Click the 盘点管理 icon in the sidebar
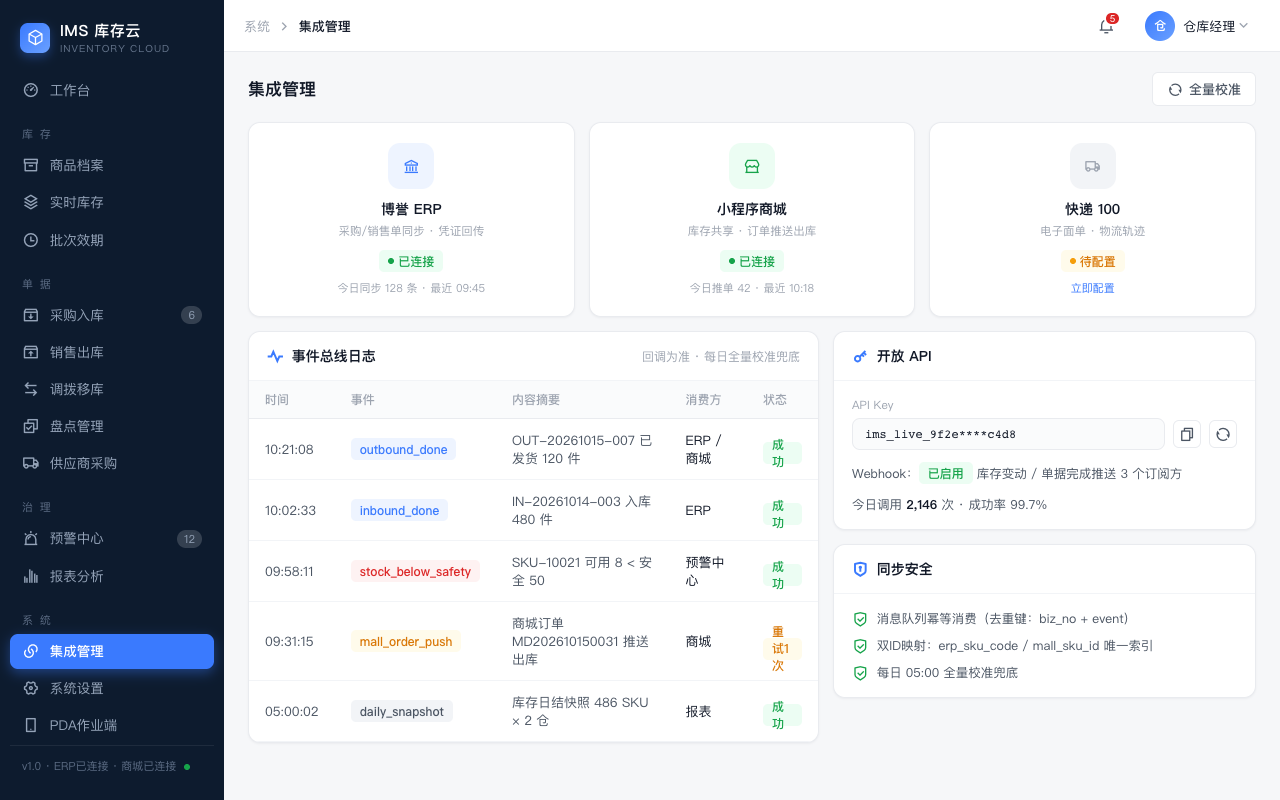 (x=31, y=426)
